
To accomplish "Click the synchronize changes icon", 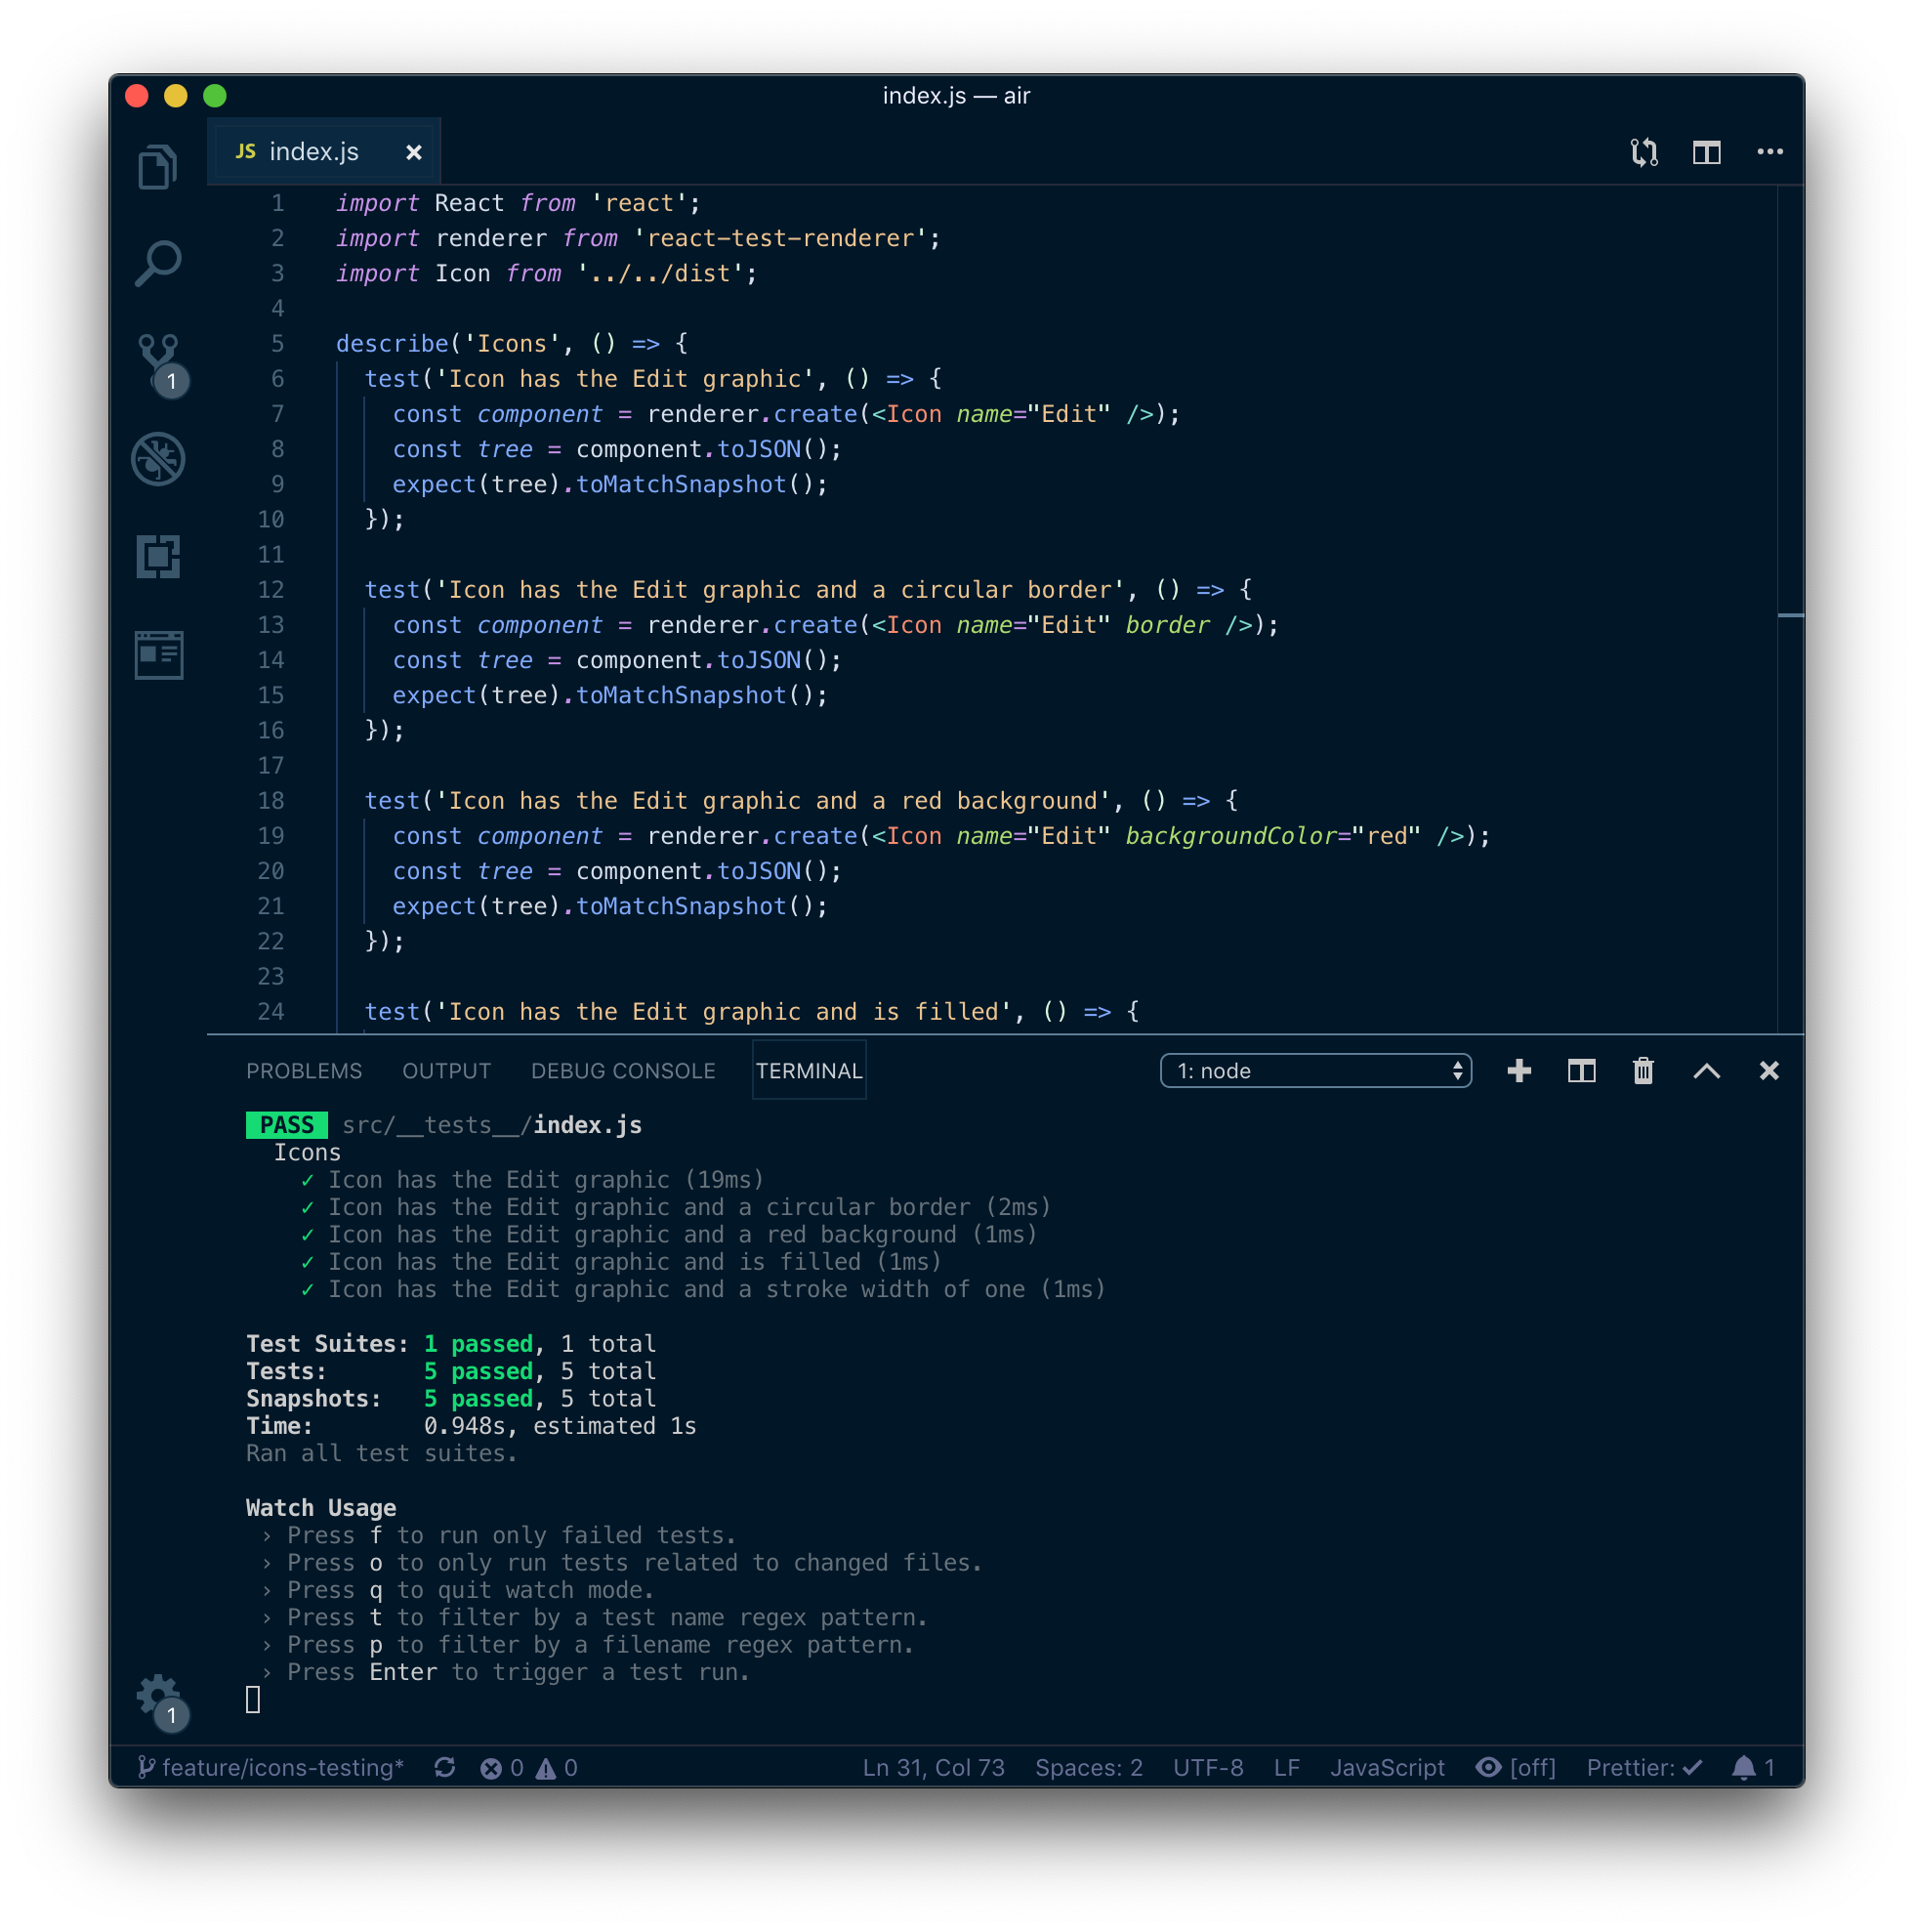I will coord(445,1768).
